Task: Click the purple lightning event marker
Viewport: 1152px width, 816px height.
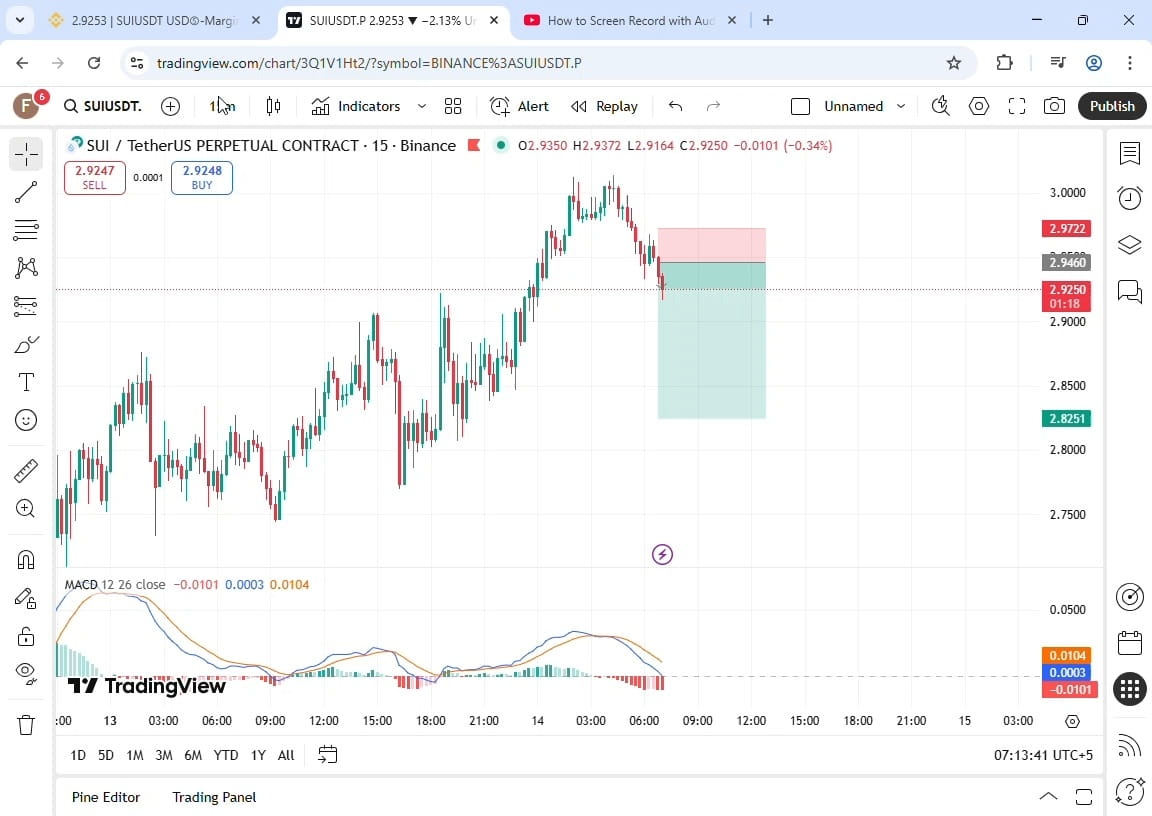Action: (663, 555)
